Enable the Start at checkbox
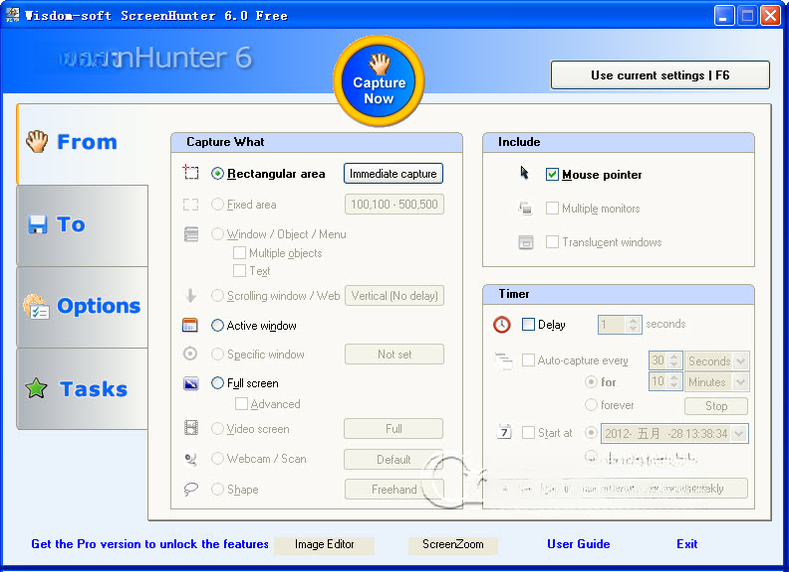The height and width of the screenshot is (572, 789). pos(528,433)
